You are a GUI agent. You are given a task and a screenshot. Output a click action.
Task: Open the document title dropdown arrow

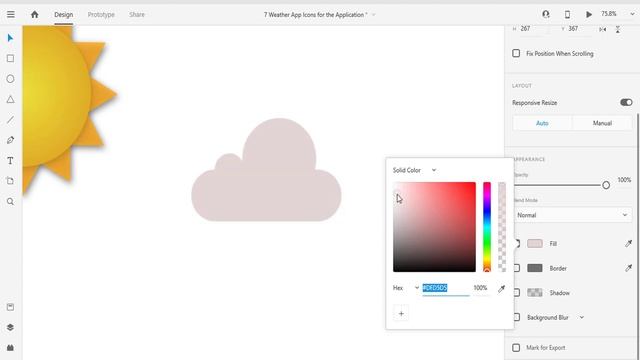point(373,15)
